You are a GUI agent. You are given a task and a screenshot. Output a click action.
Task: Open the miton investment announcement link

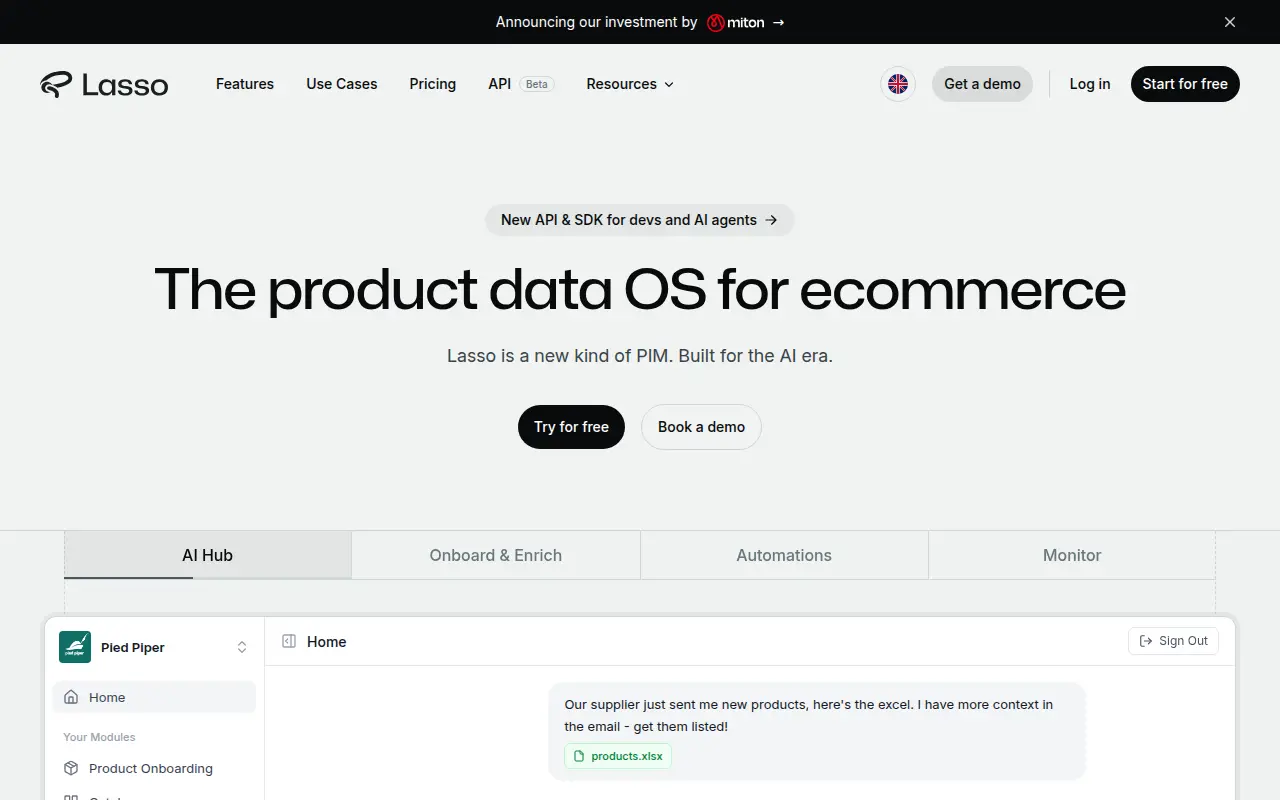coord(640,22)
